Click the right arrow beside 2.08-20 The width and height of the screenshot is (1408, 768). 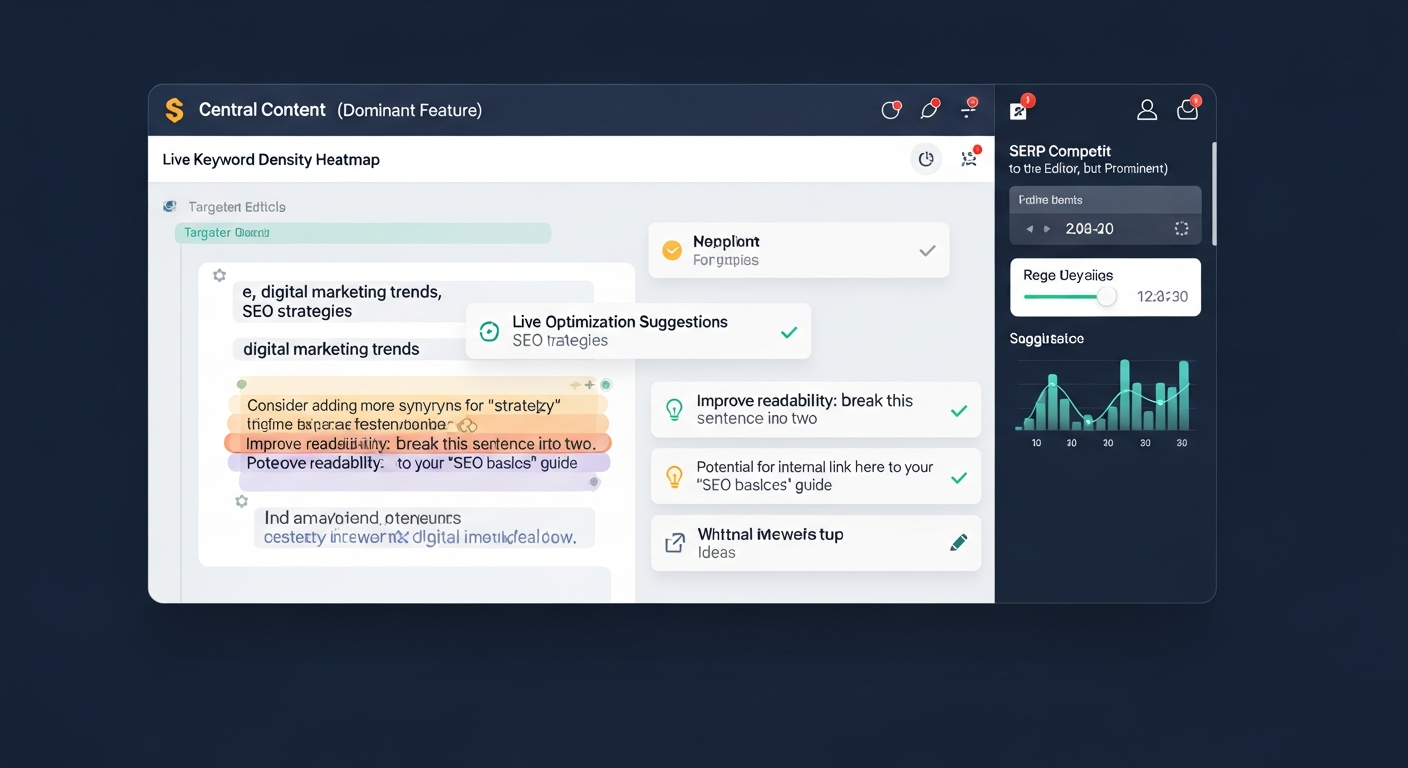[x=1047, y=229]
